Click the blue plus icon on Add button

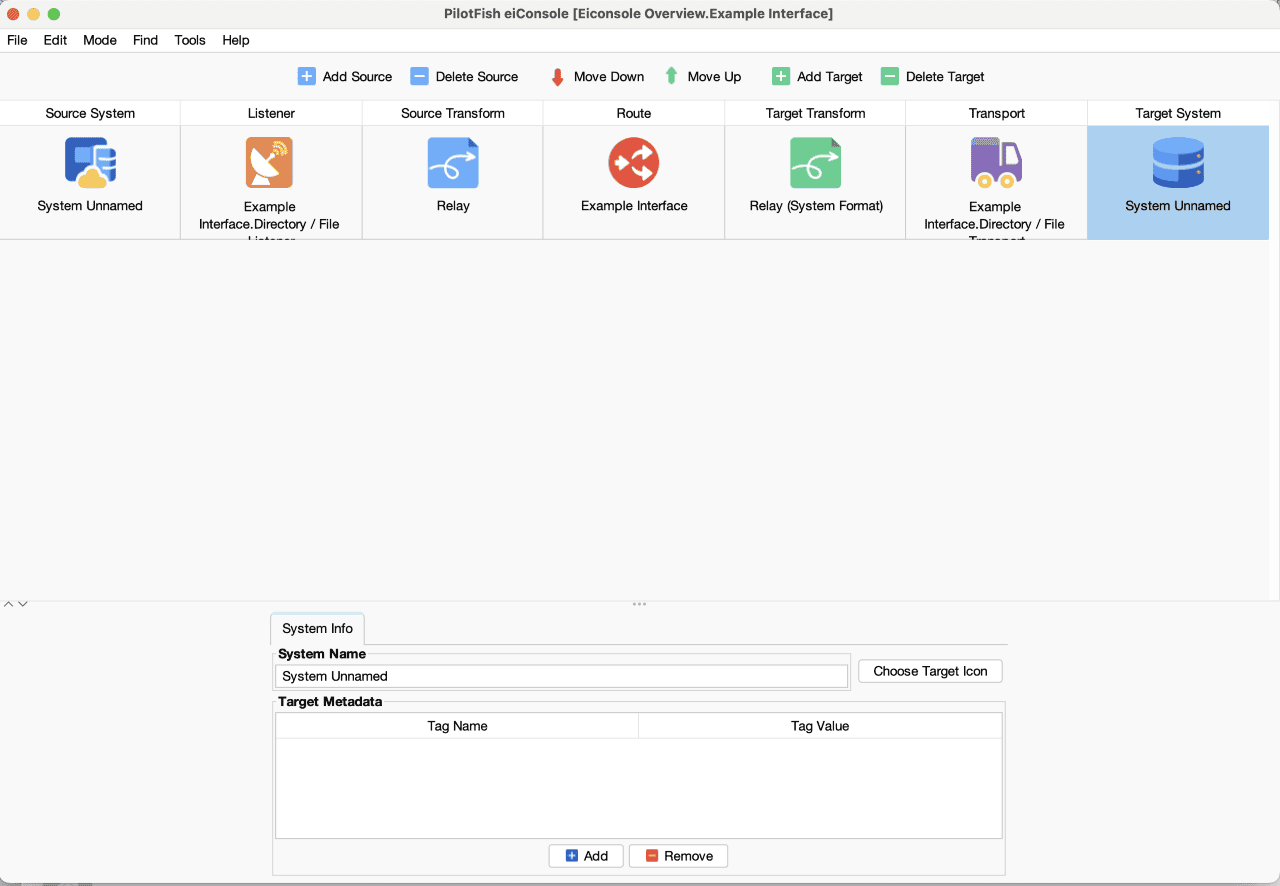[572, 856]
